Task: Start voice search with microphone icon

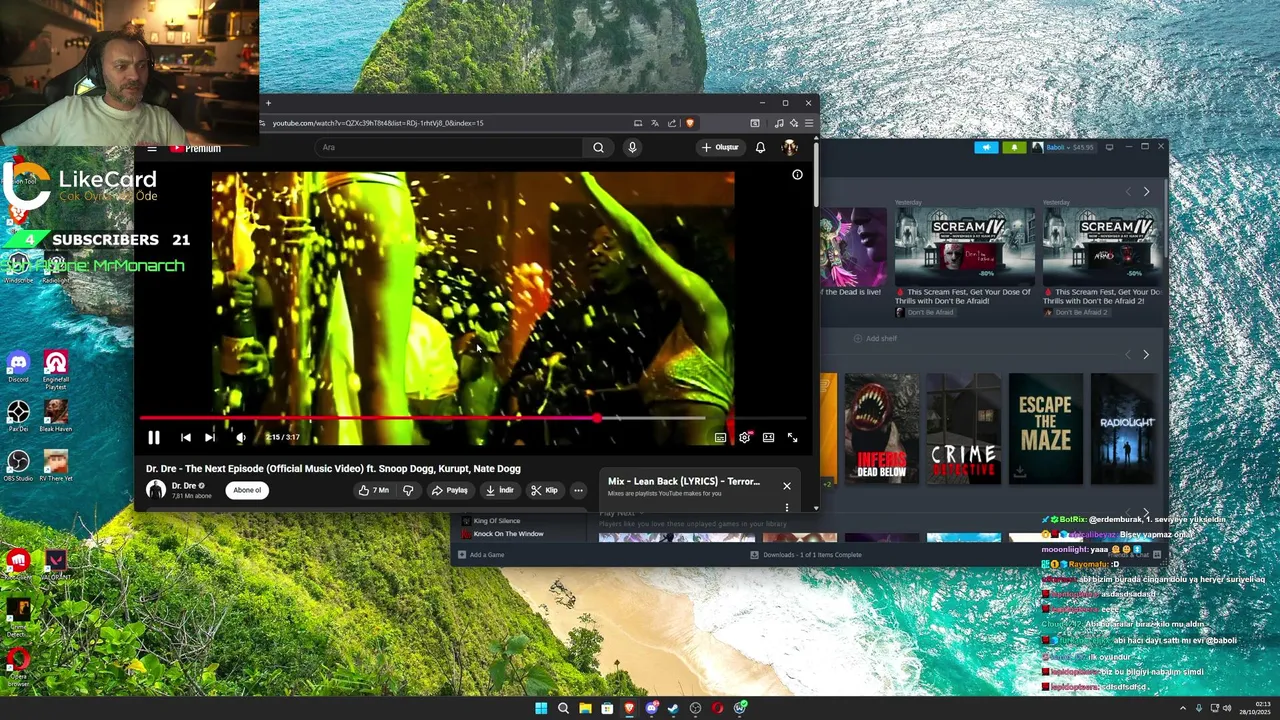Action: (632, 147)
